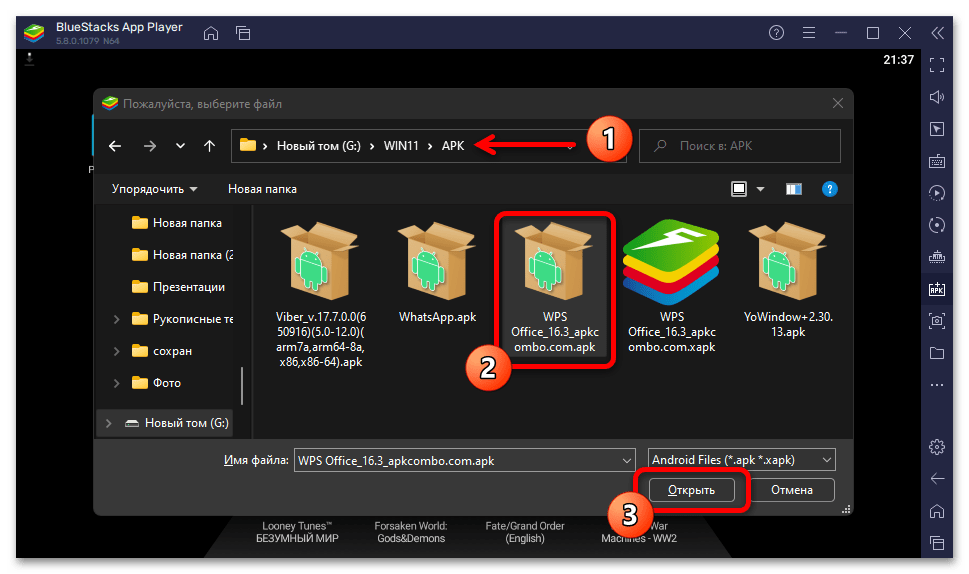Select Презентации folder in tree
This screenshot has width=969, height=574.
coord(178,287)
